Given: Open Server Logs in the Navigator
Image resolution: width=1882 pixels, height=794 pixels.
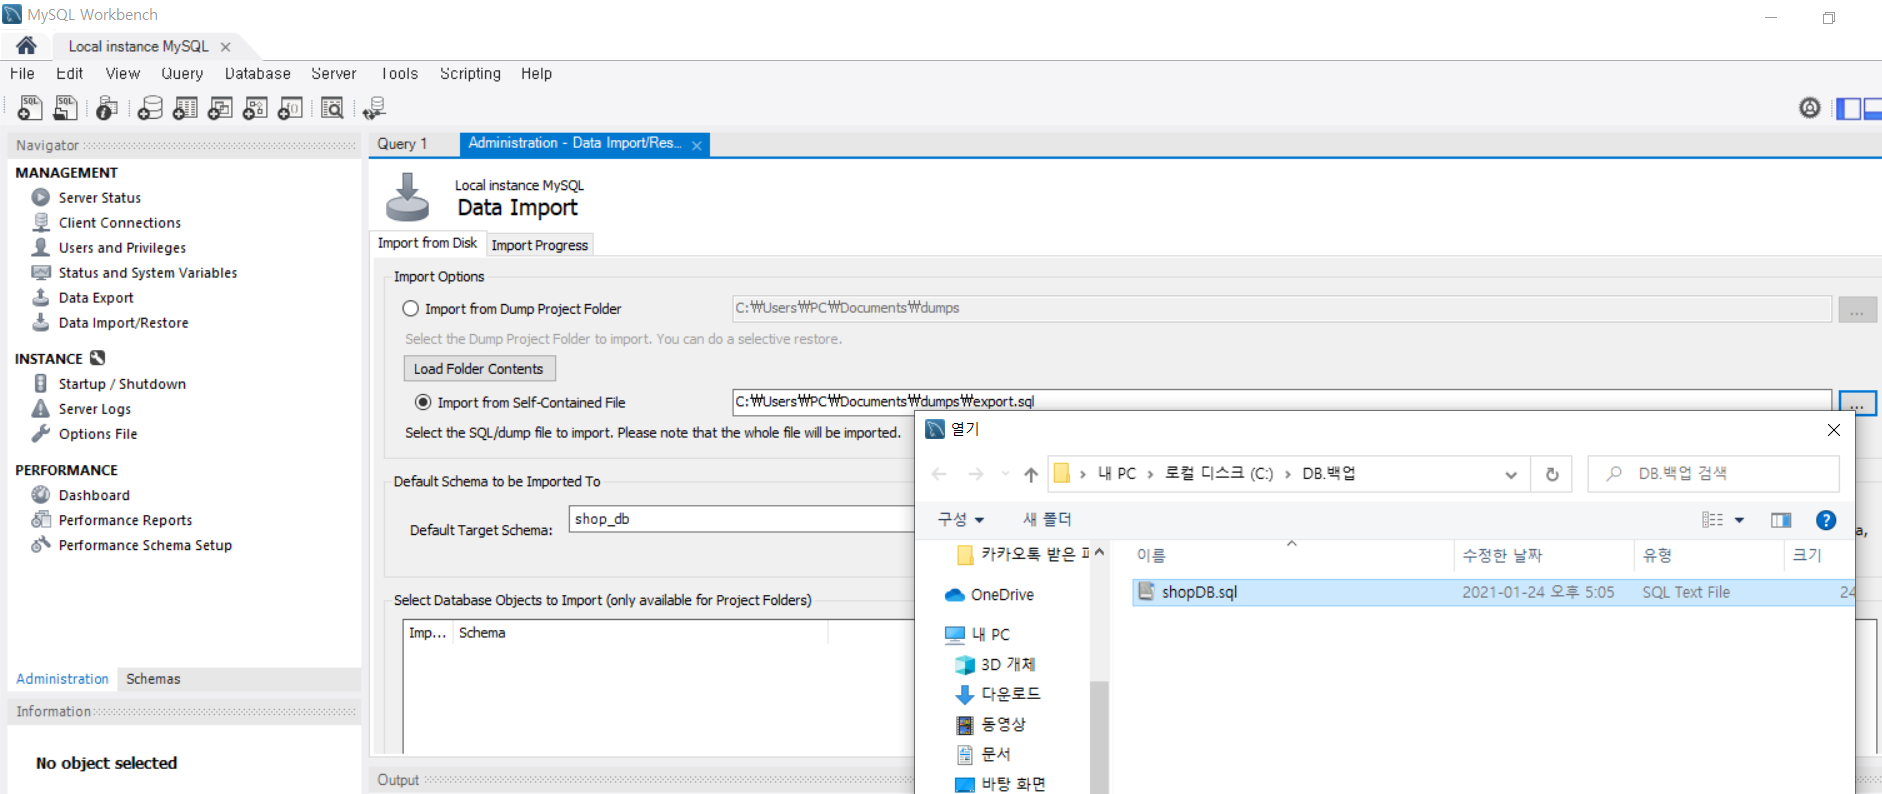Looking at the screenshot, I should tap(95, 409).
